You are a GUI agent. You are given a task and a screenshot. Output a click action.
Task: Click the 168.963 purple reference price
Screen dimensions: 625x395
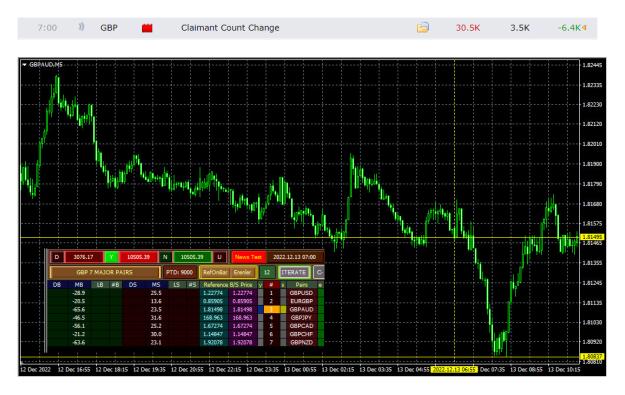pos(242,318)
